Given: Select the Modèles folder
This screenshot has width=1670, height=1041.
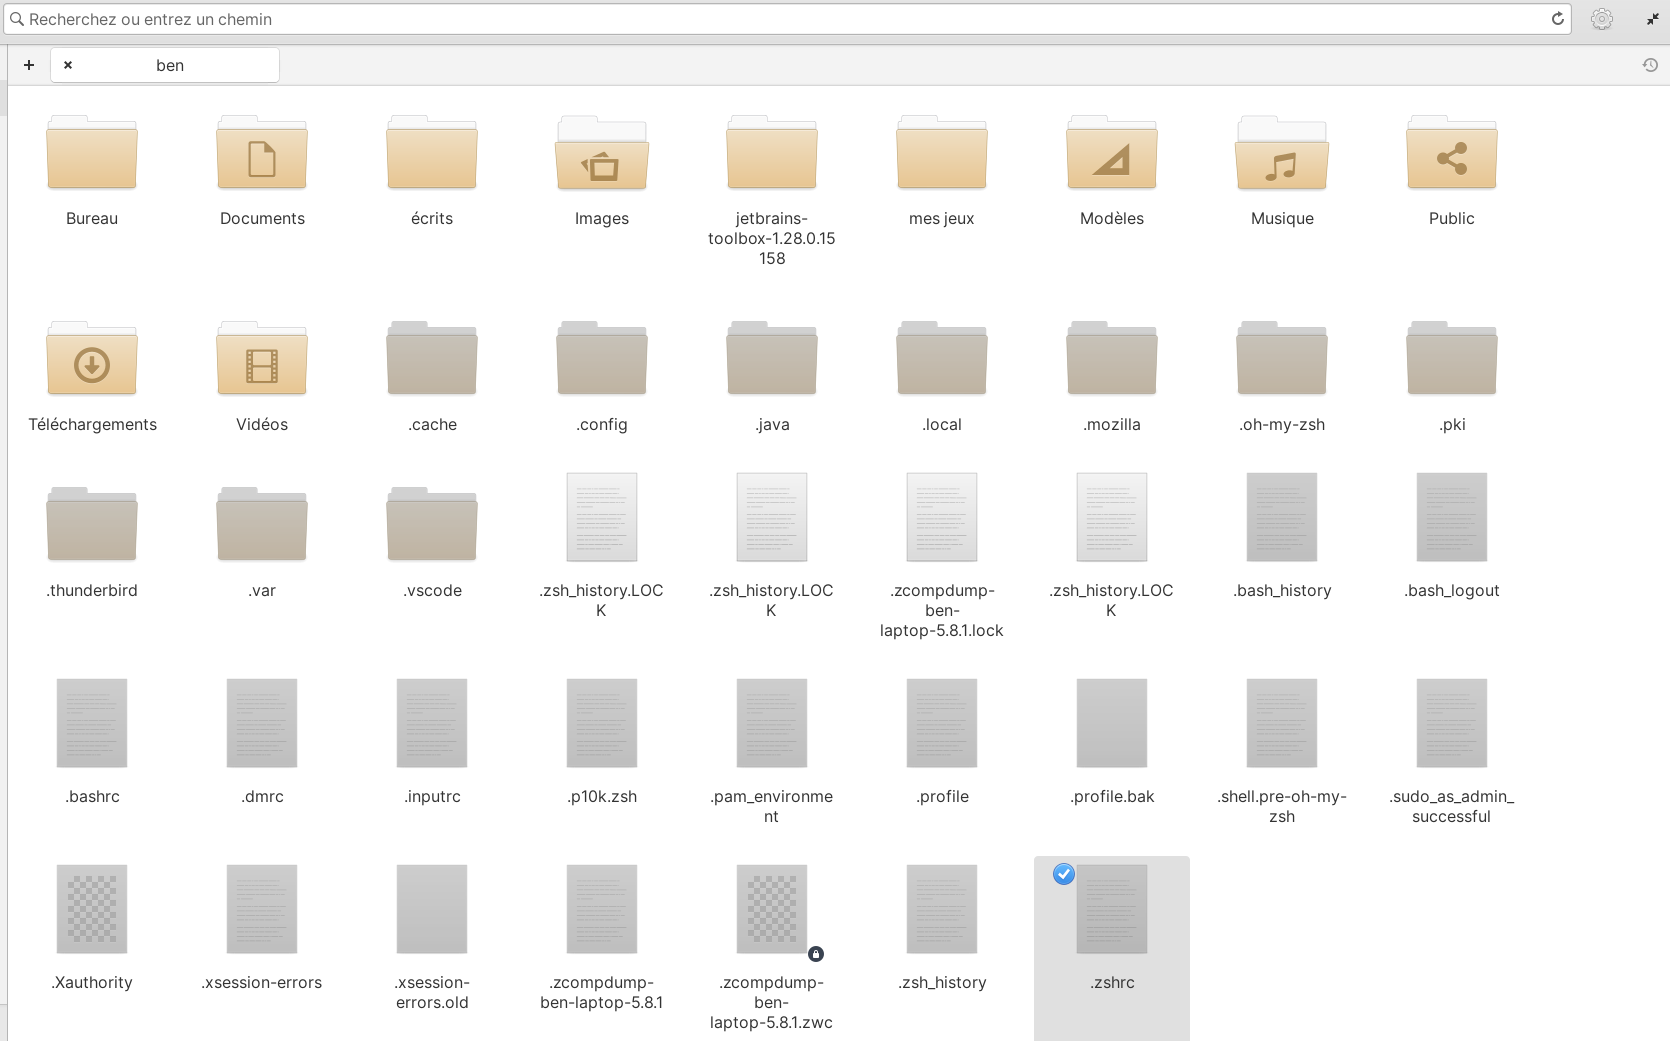Looking at the screenshot, I should (1112, 153).
